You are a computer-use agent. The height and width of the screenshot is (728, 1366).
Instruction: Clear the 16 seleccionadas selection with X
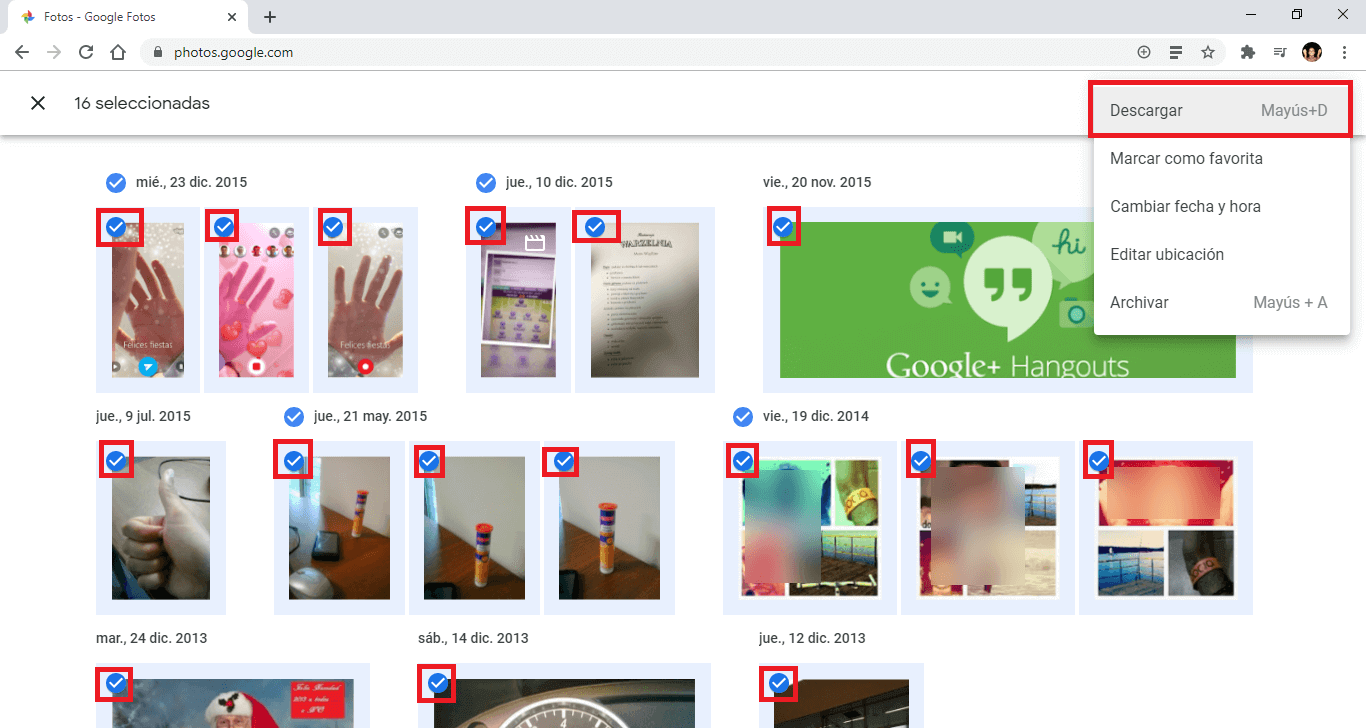click(x=38, y=103)
